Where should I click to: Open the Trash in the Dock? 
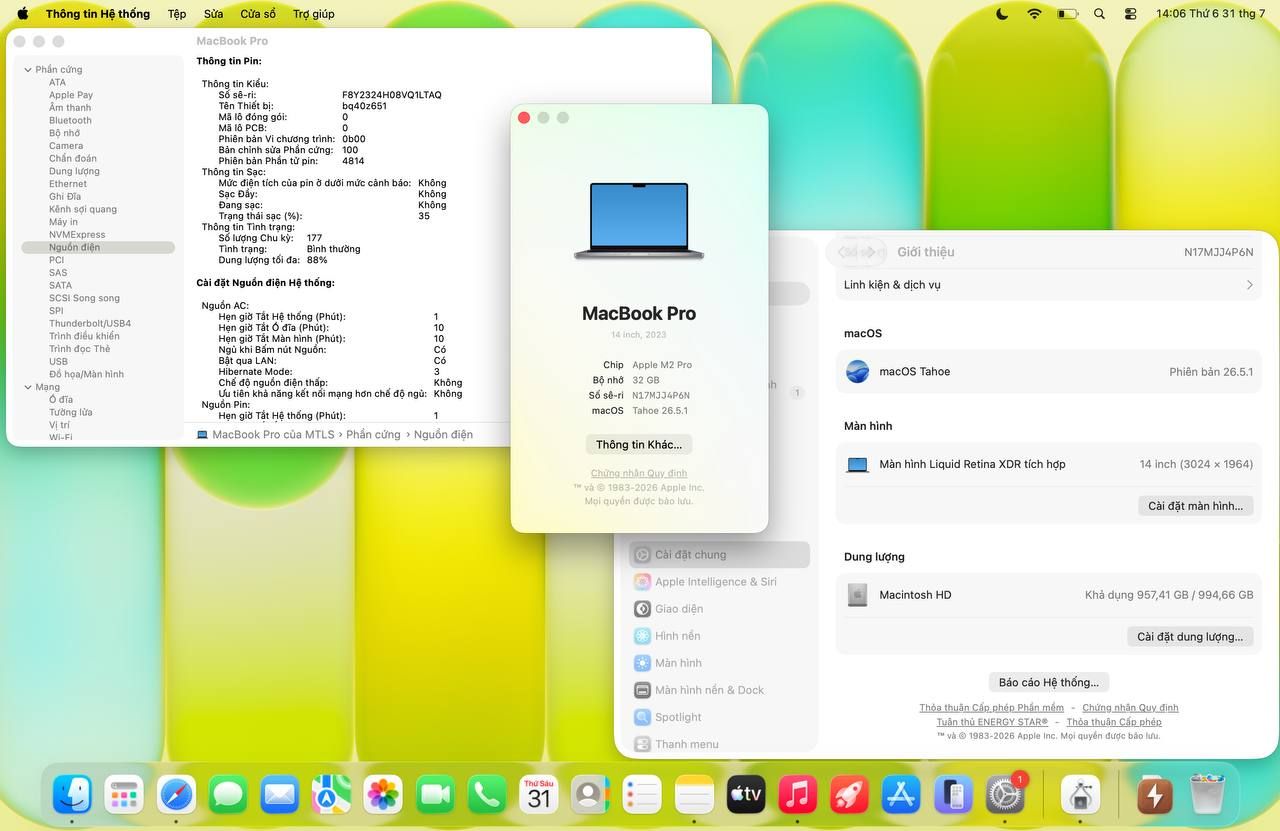point(1207,795)
